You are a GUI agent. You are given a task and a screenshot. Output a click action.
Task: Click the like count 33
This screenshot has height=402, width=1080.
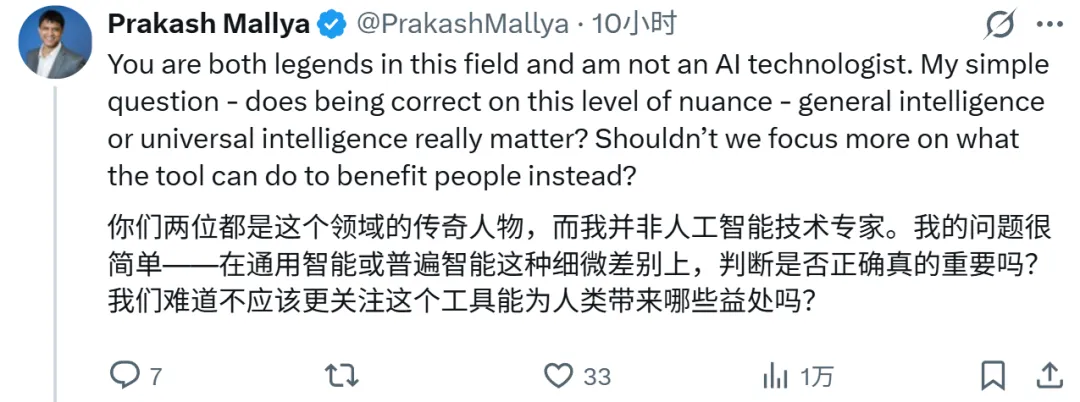[x=597, y=377]
